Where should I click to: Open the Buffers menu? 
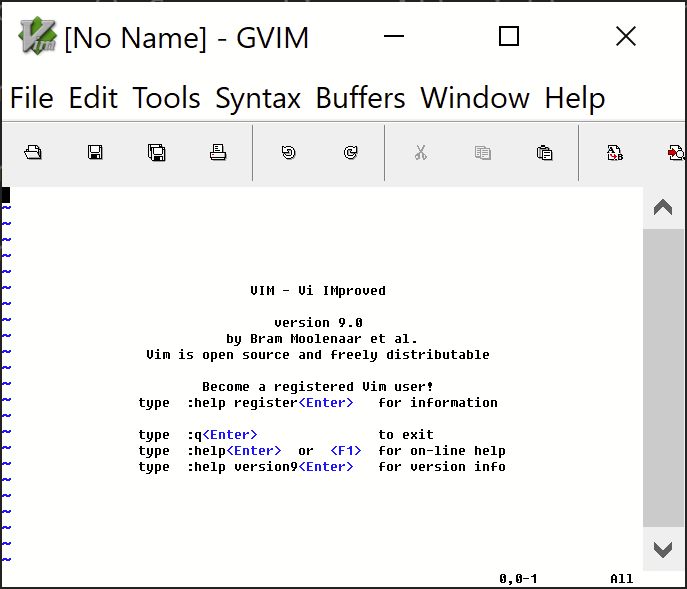361,98
